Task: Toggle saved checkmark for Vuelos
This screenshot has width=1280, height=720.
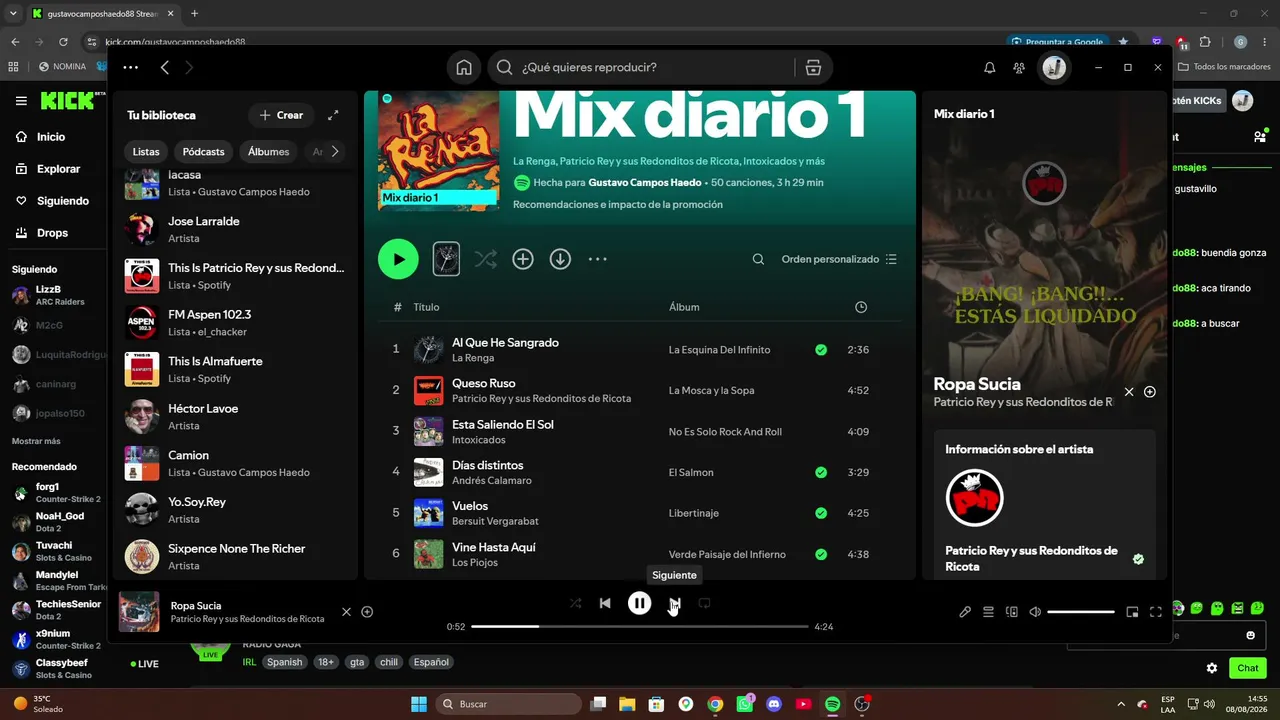Action: pos(821,513)
